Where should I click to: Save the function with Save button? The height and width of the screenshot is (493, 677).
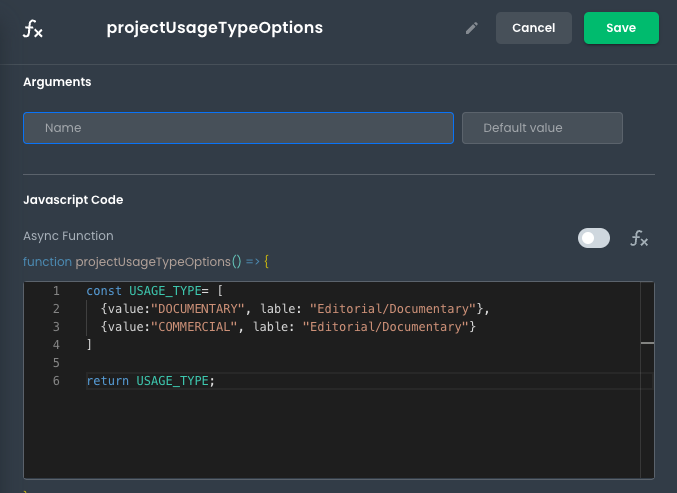621,28
